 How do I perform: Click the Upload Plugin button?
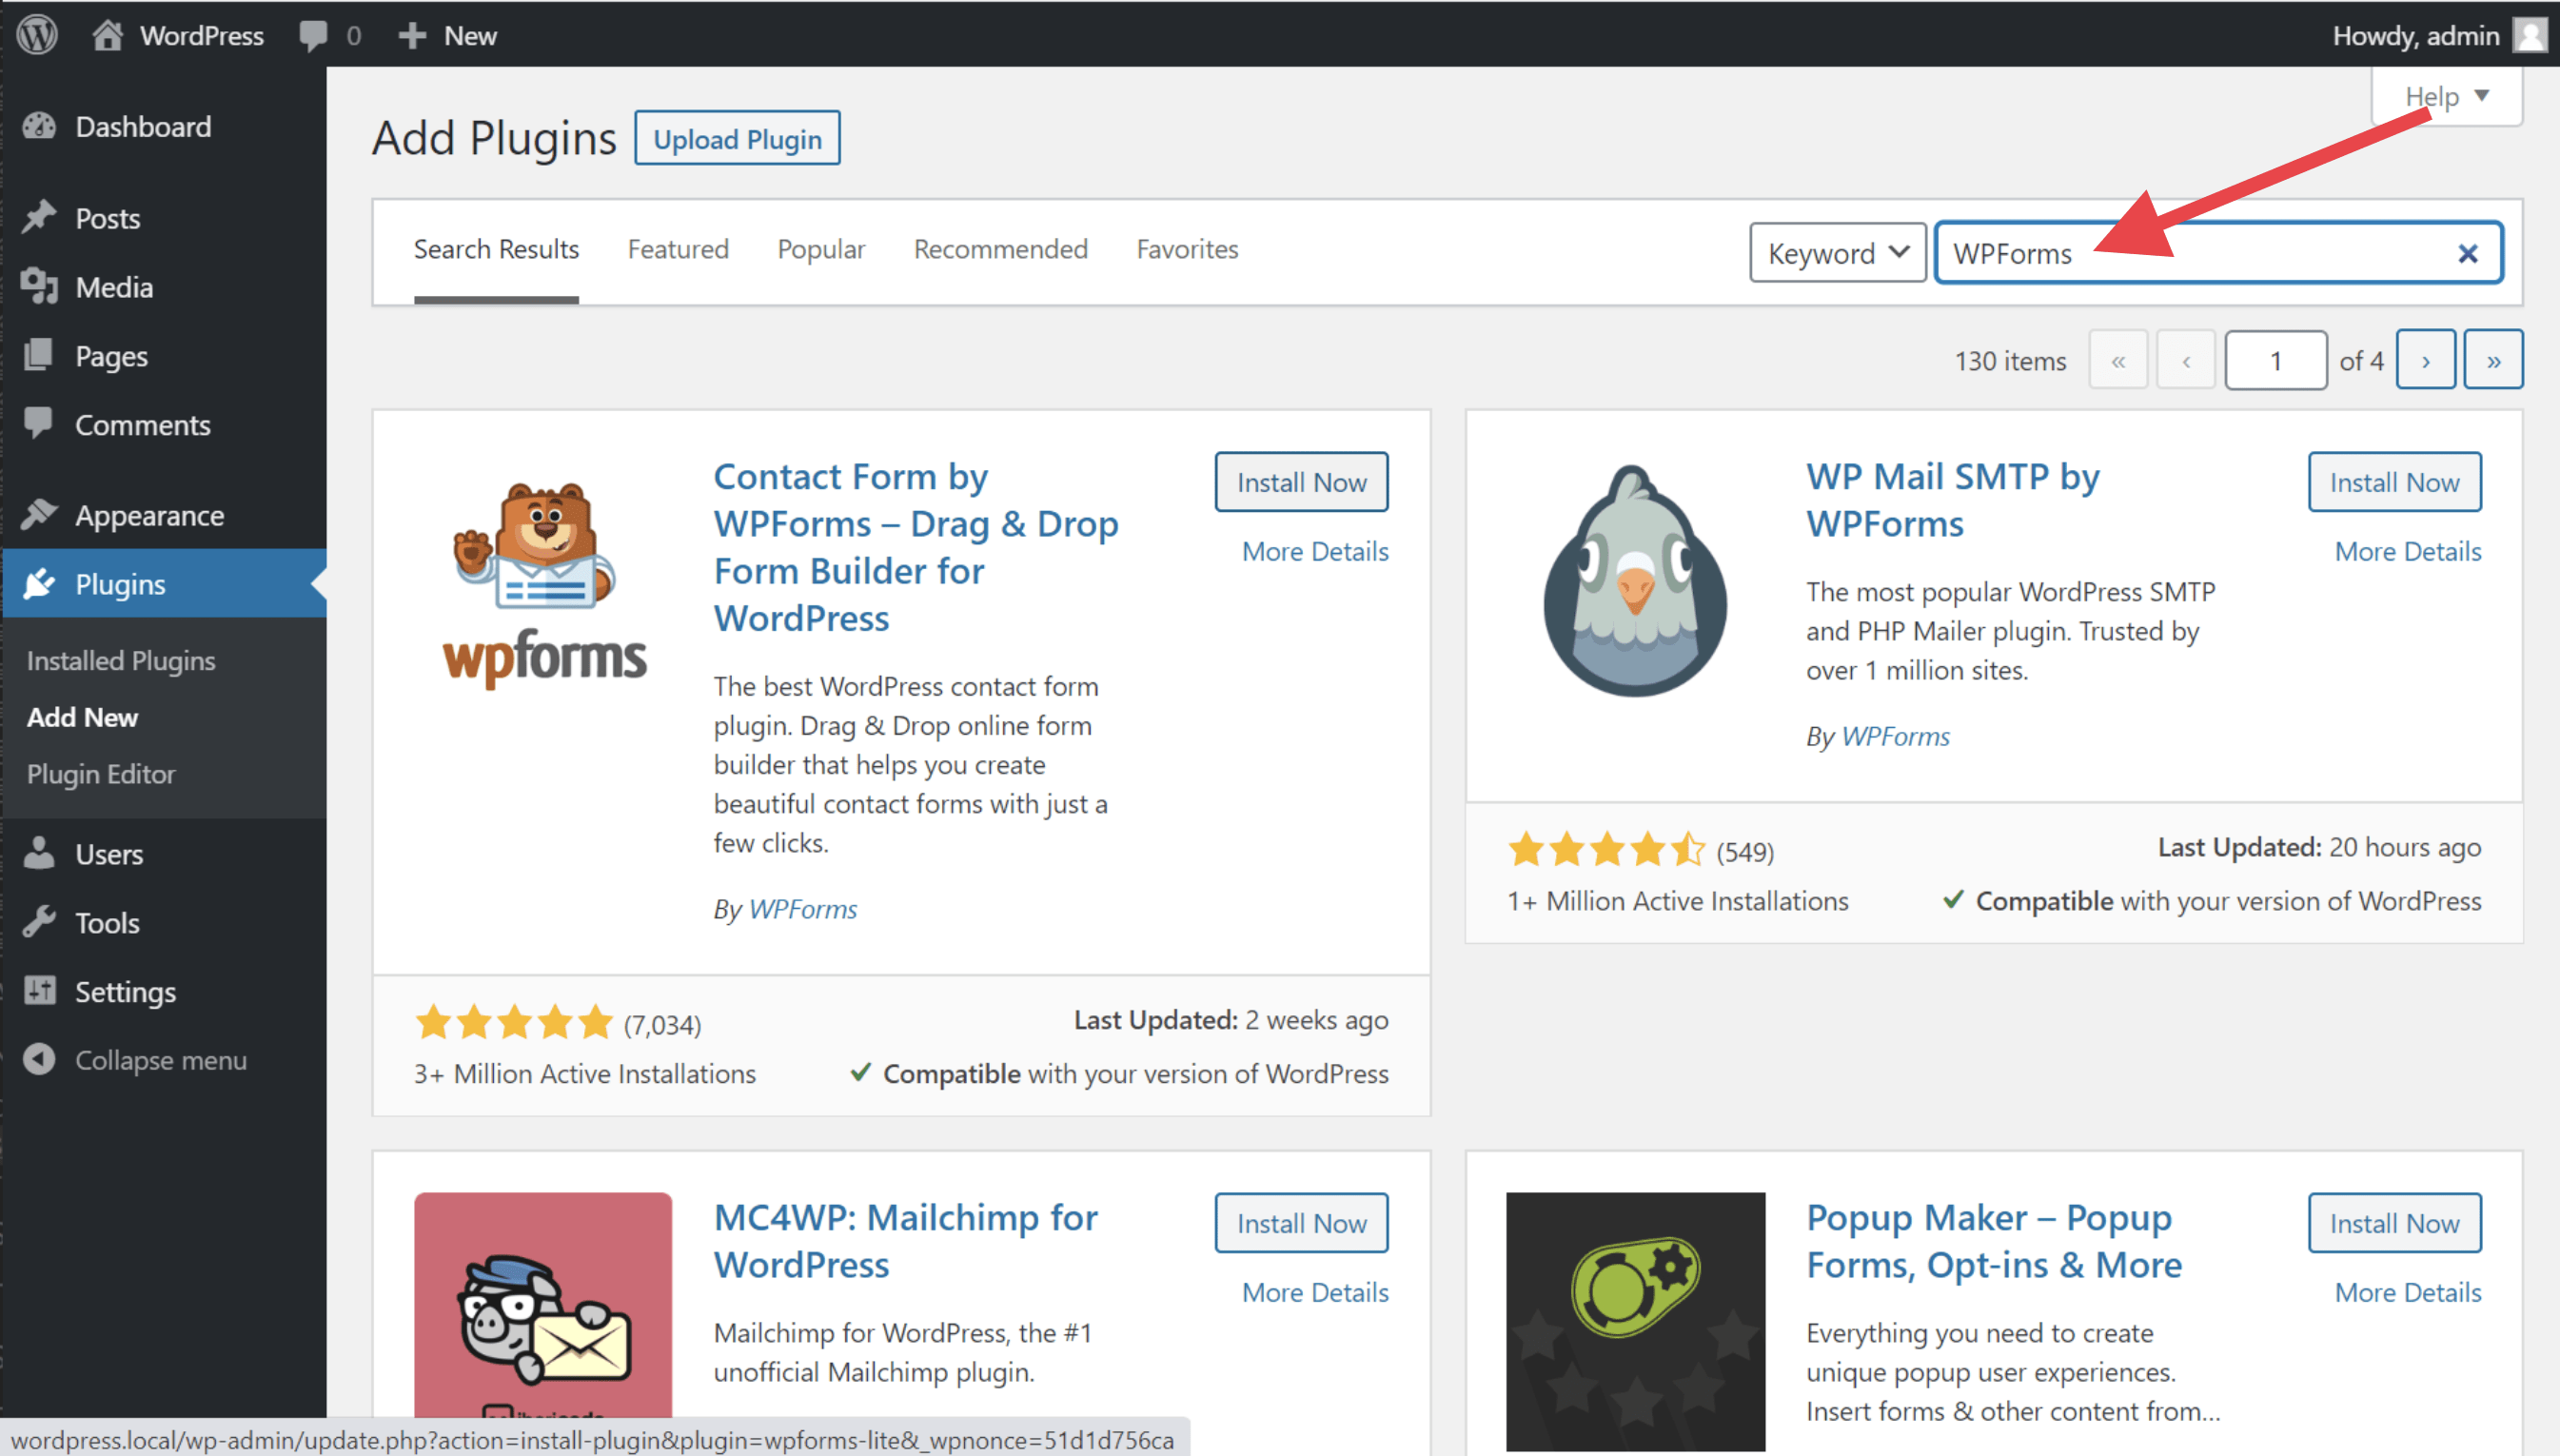(x=737, y=138)
